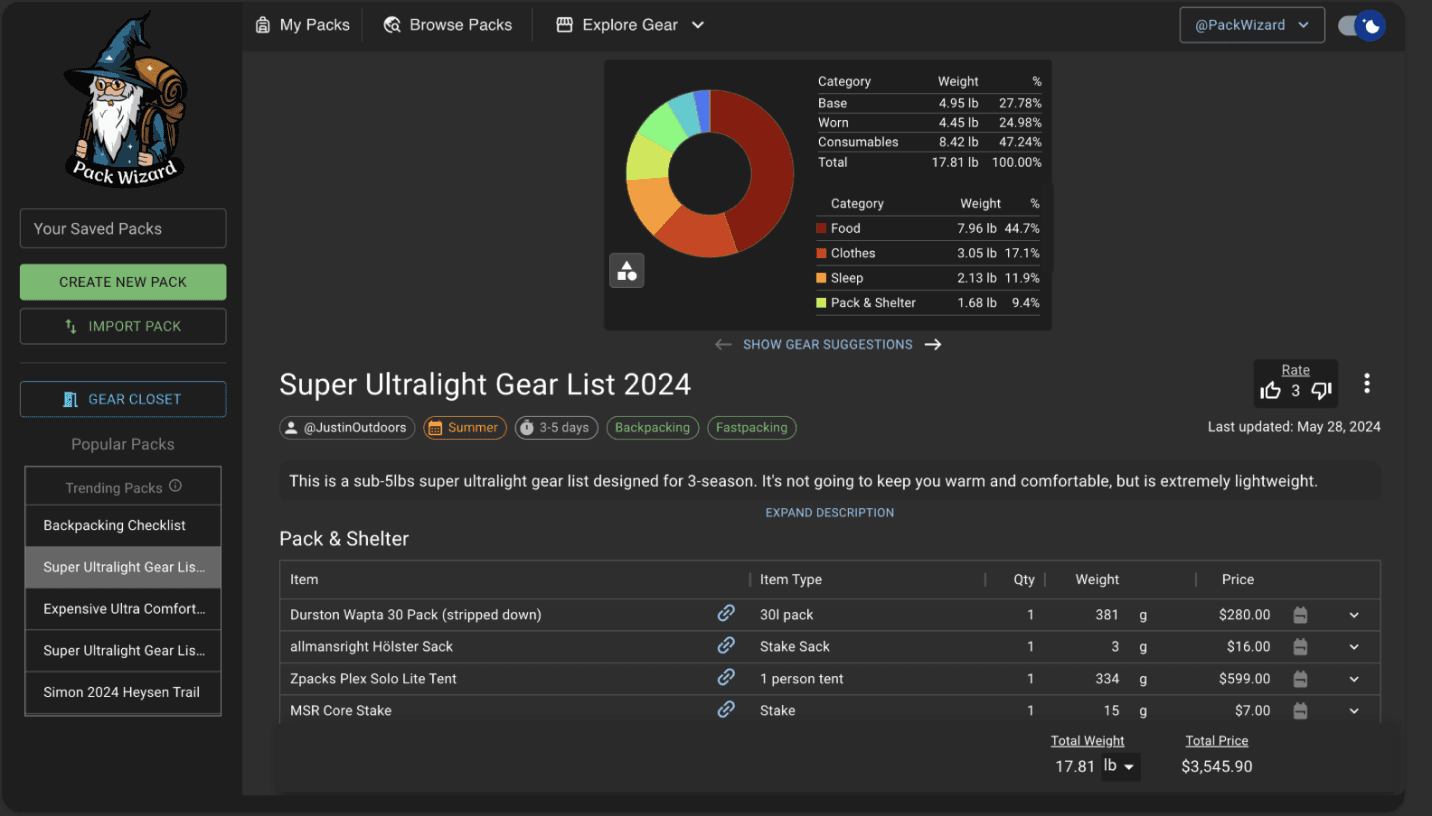Click the Explore Gear store icon
The width and height of the screenshot is (1432, 816).
tap(564, 25)
